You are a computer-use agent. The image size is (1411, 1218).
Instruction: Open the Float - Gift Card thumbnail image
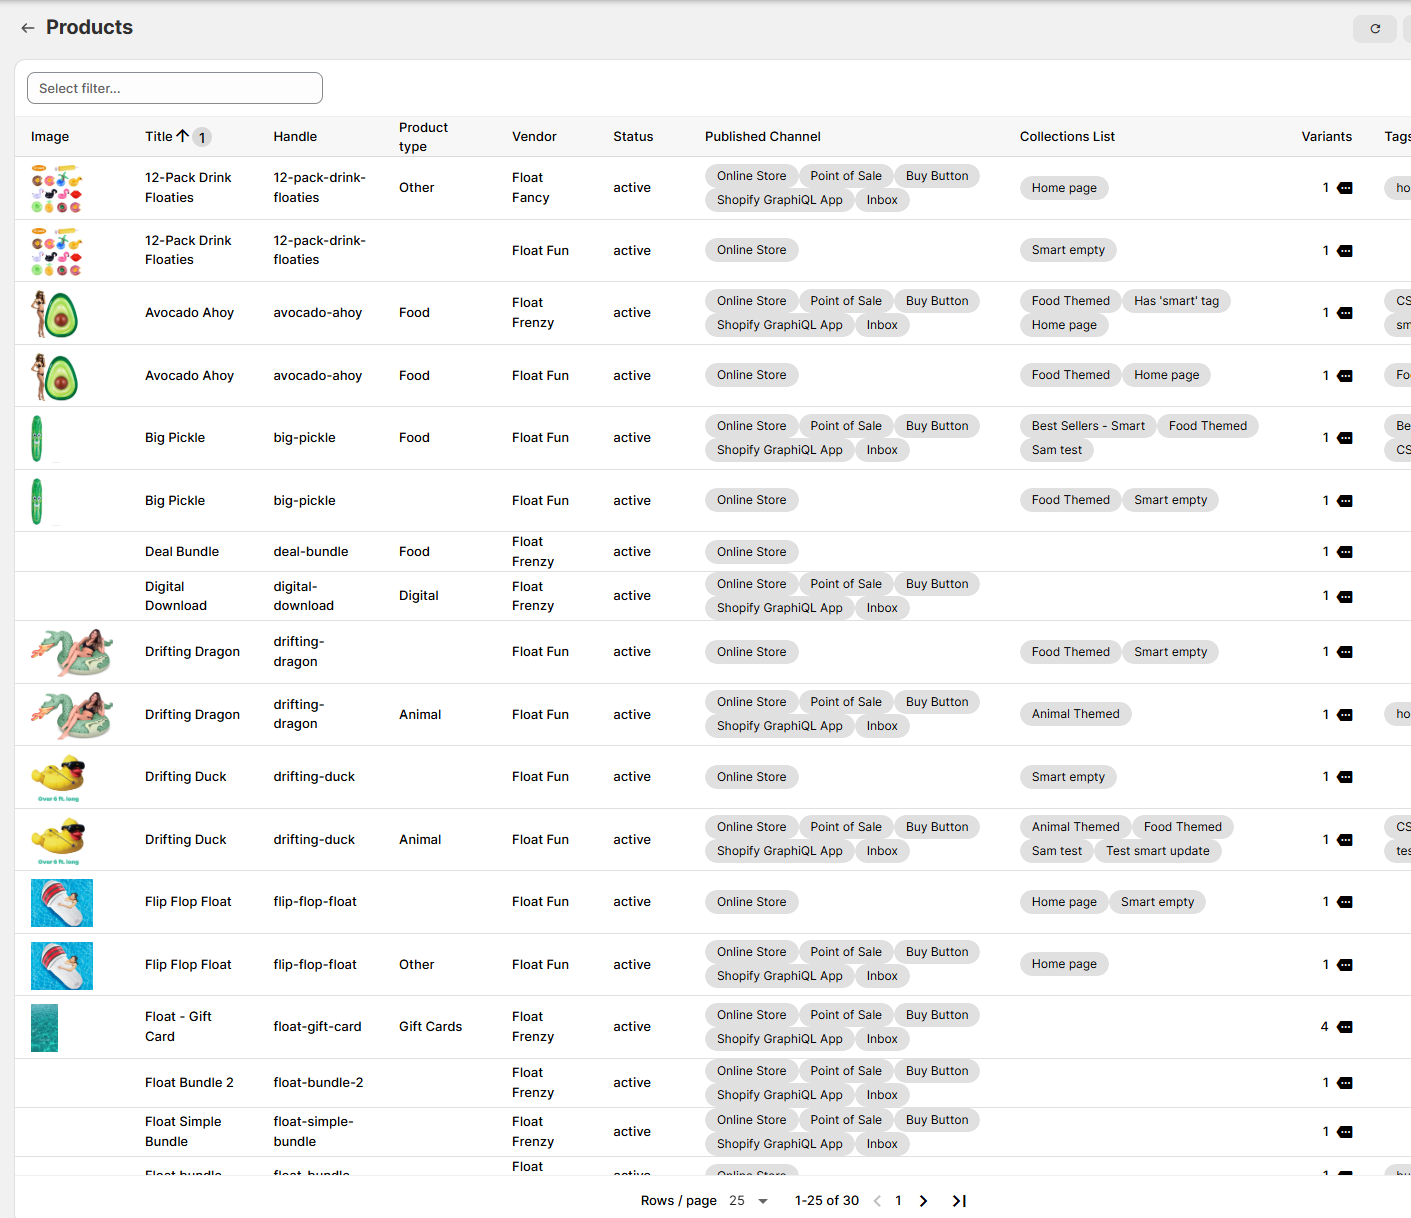point(45,1028)
